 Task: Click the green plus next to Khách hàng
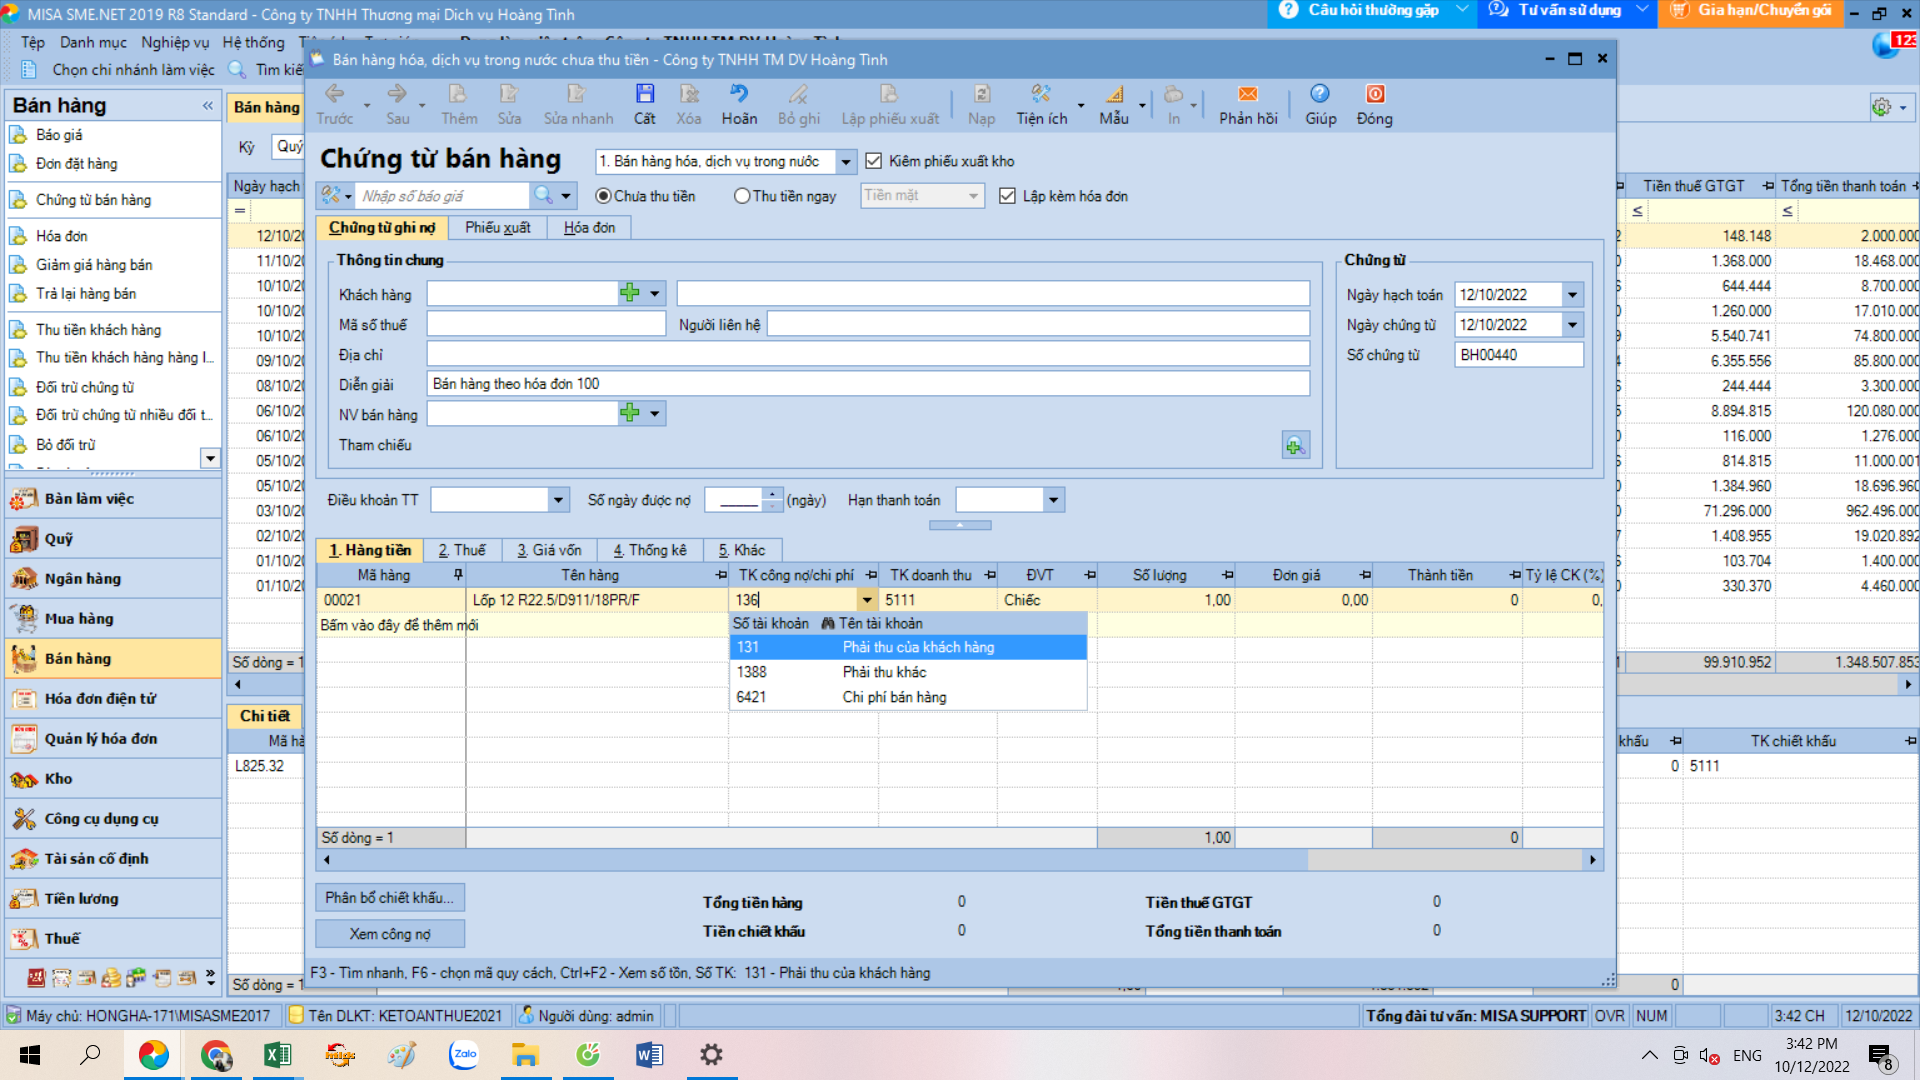pos(630,293)
